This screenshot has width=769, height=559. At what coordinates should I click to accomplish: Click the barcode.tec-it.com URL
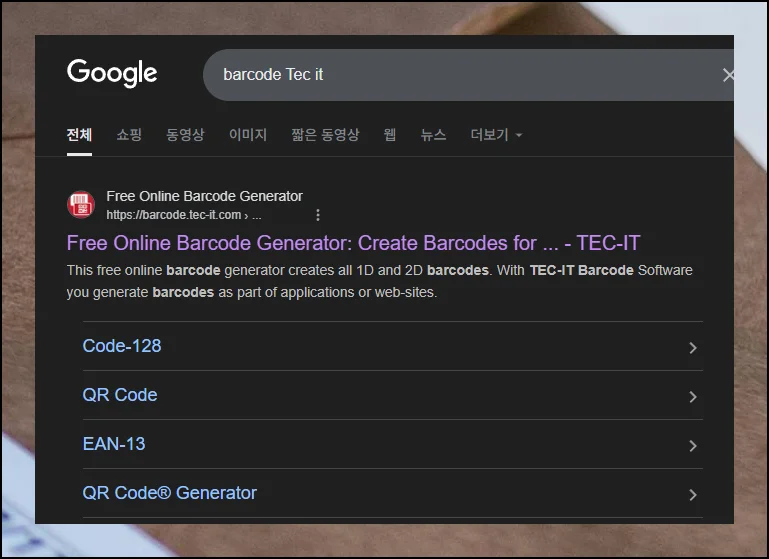coord(174,215)
